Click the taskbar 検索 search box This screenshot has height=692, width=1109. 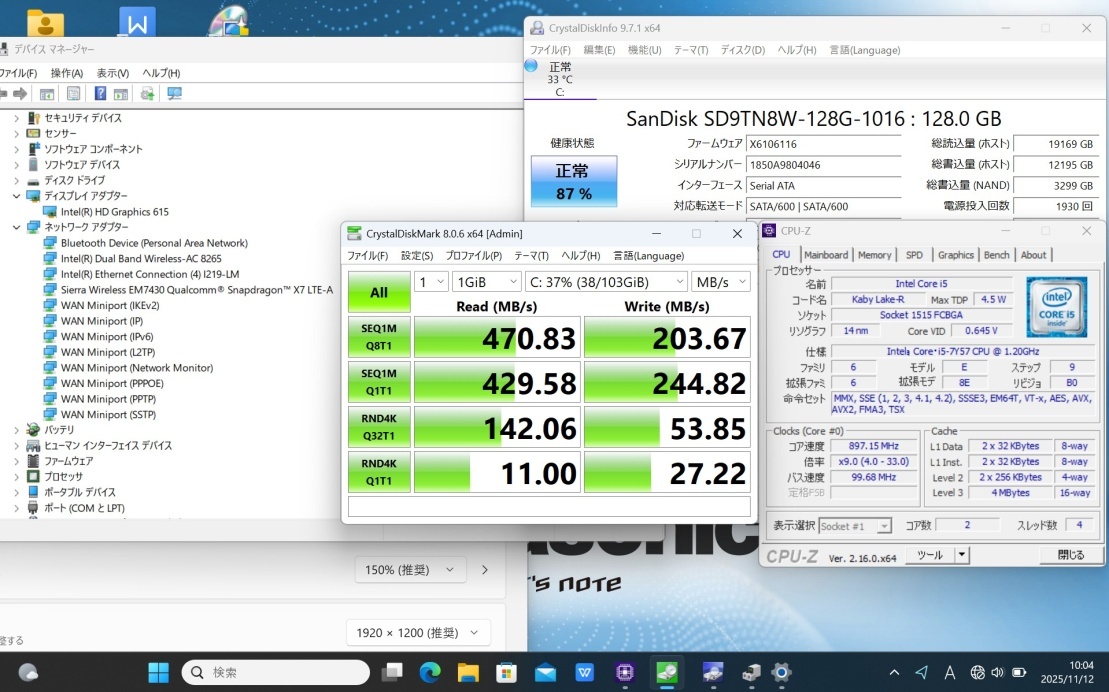275,672
